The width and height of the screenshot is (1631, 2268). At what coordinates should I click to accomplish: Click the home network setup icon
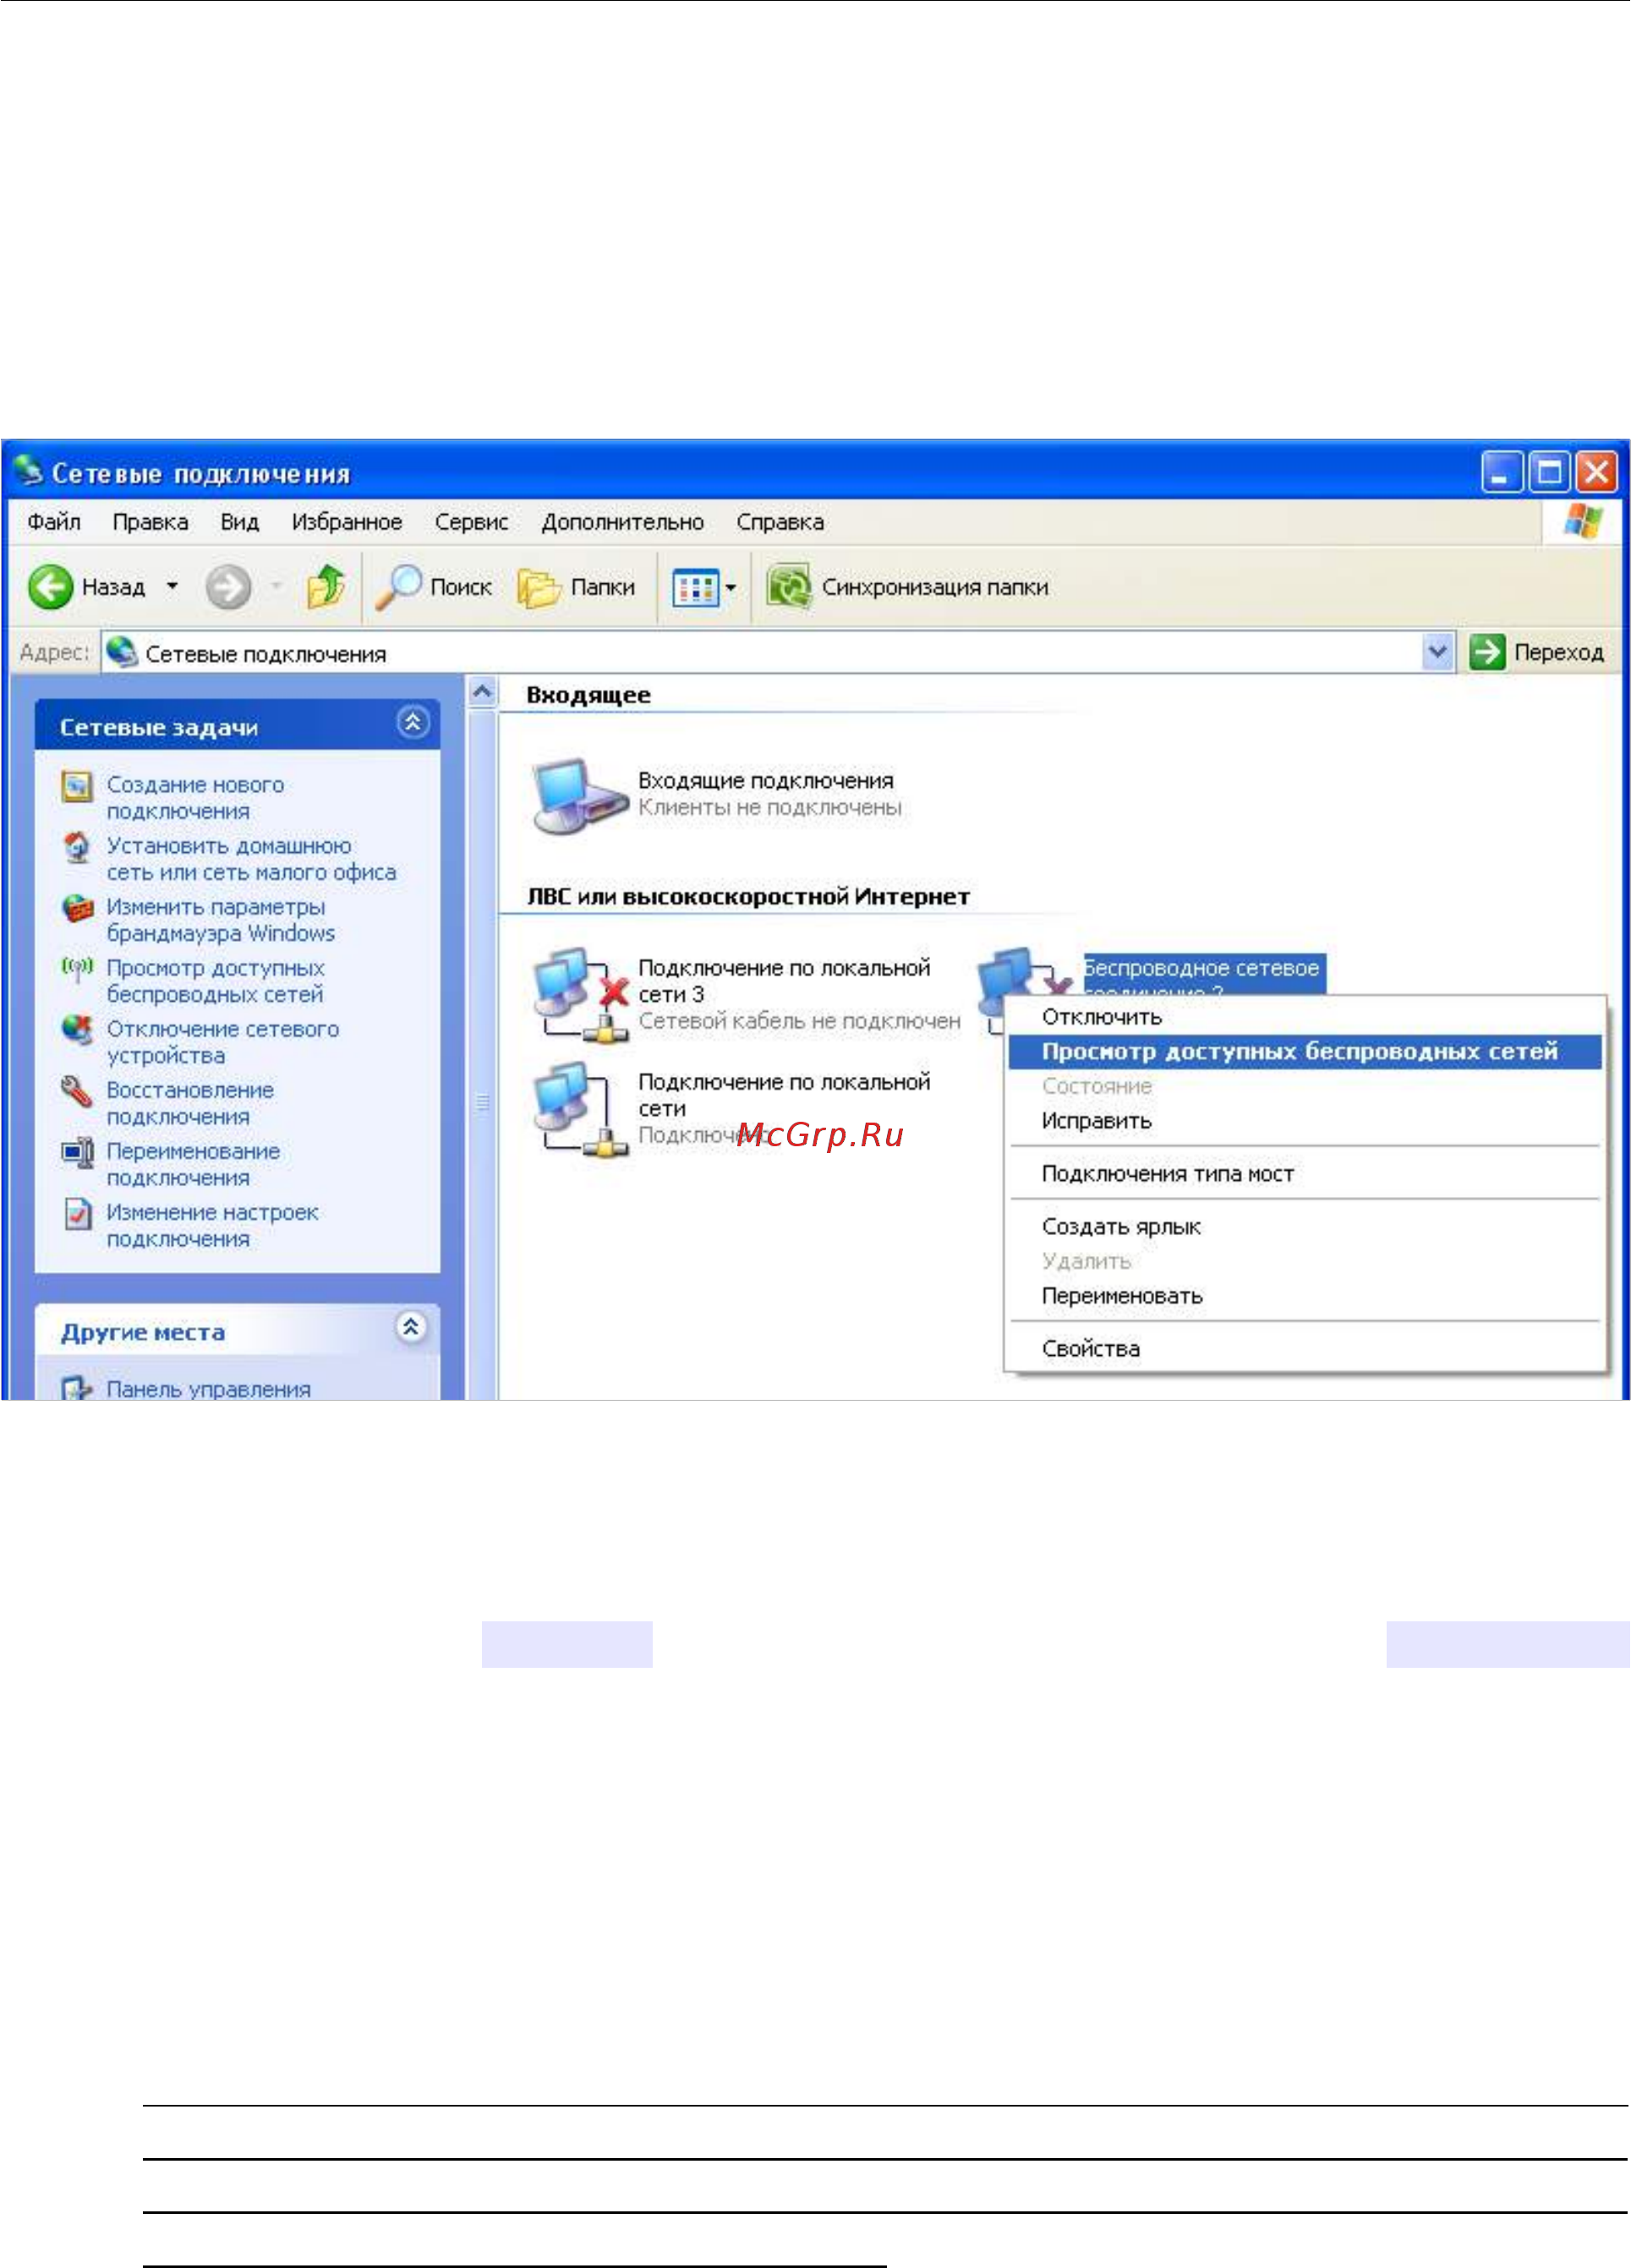click(77, 848)
